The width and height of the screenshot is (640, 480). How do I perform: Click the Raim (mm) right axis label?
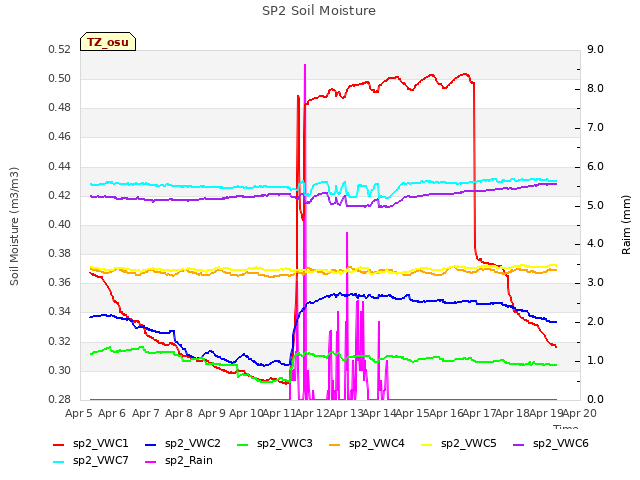pos(626,225)
